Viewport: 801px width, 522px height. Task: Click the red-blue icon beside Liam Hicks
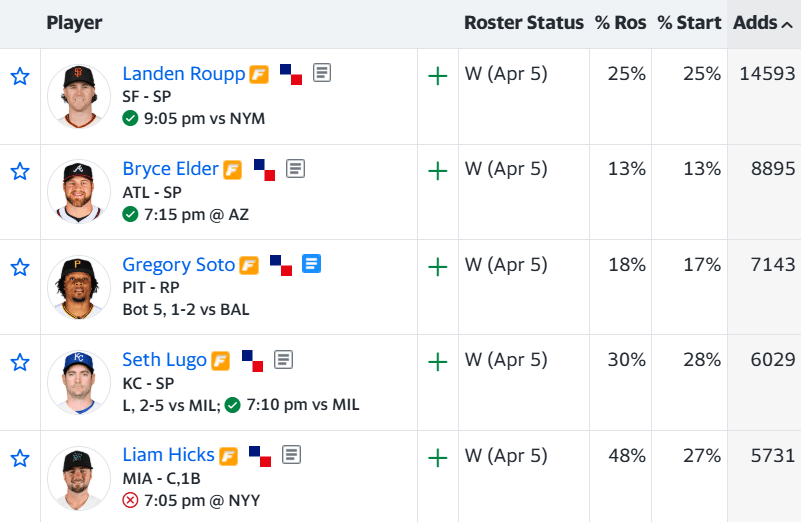click(x=260, y=456)
